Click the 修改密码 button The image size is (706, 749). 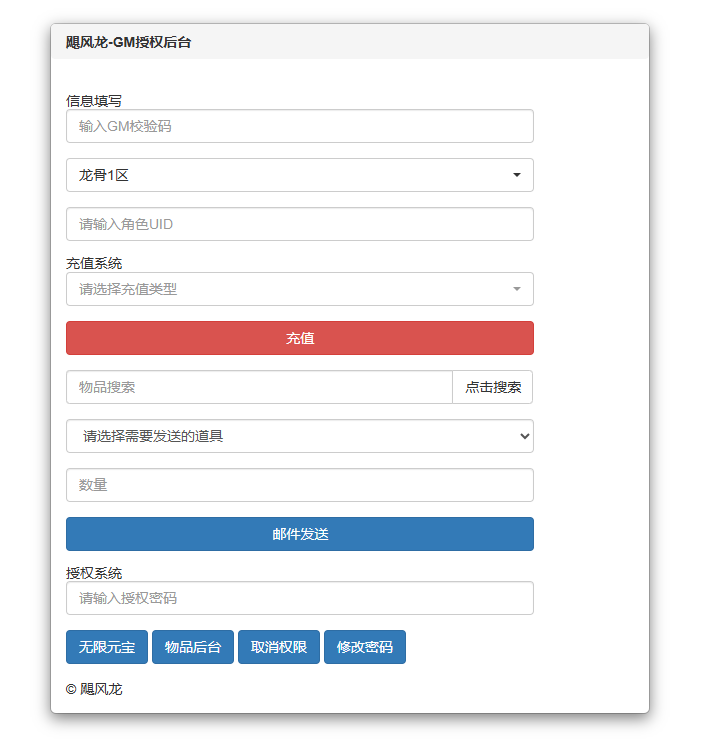[365, 647]
